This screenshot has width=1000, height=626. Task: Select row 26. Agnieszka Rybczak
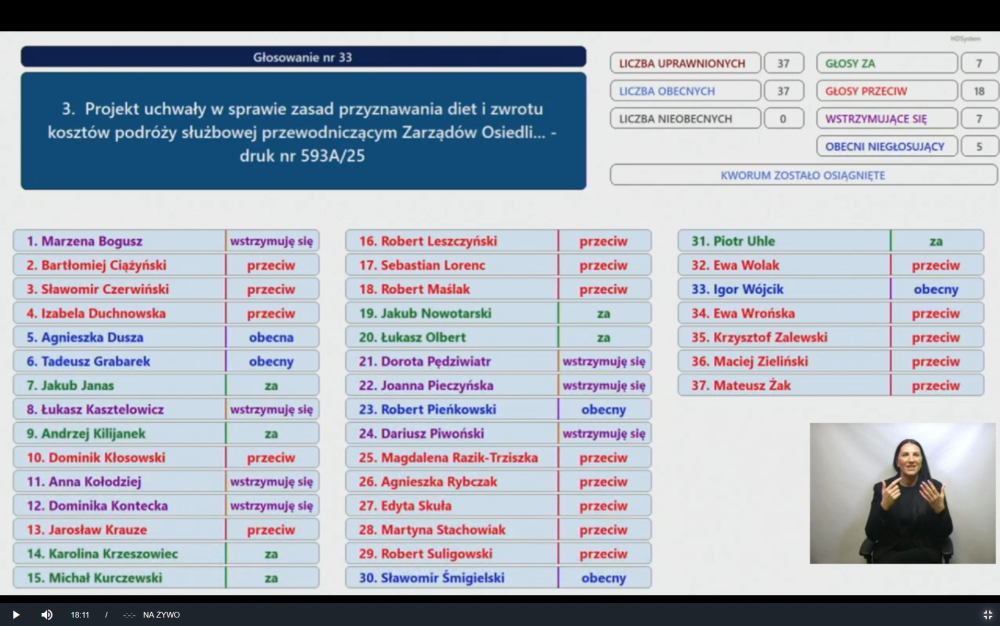coord(498,481)
